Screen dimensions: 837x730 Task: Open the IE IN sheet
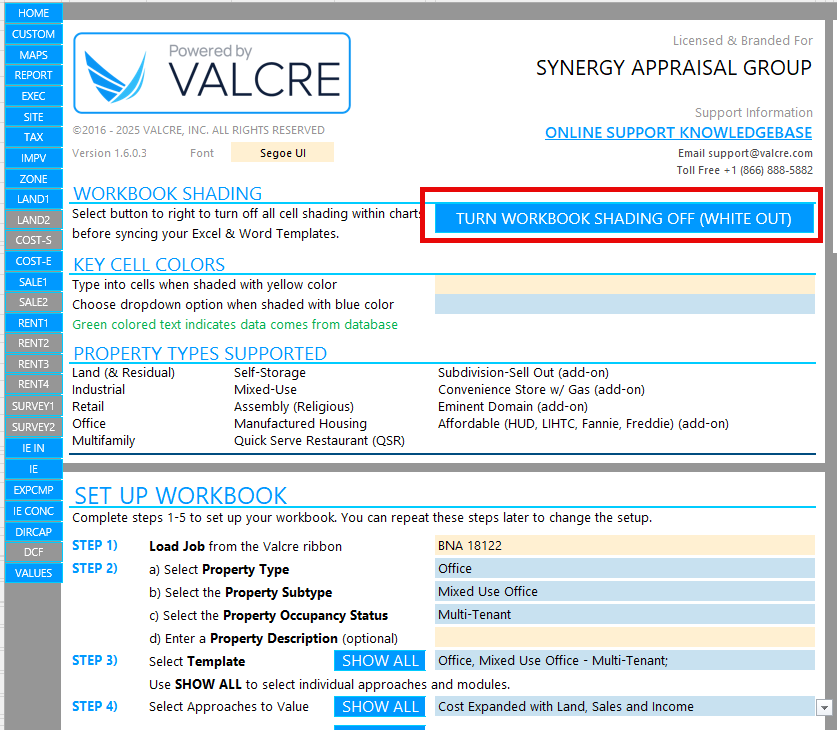(x=34, y=448)
